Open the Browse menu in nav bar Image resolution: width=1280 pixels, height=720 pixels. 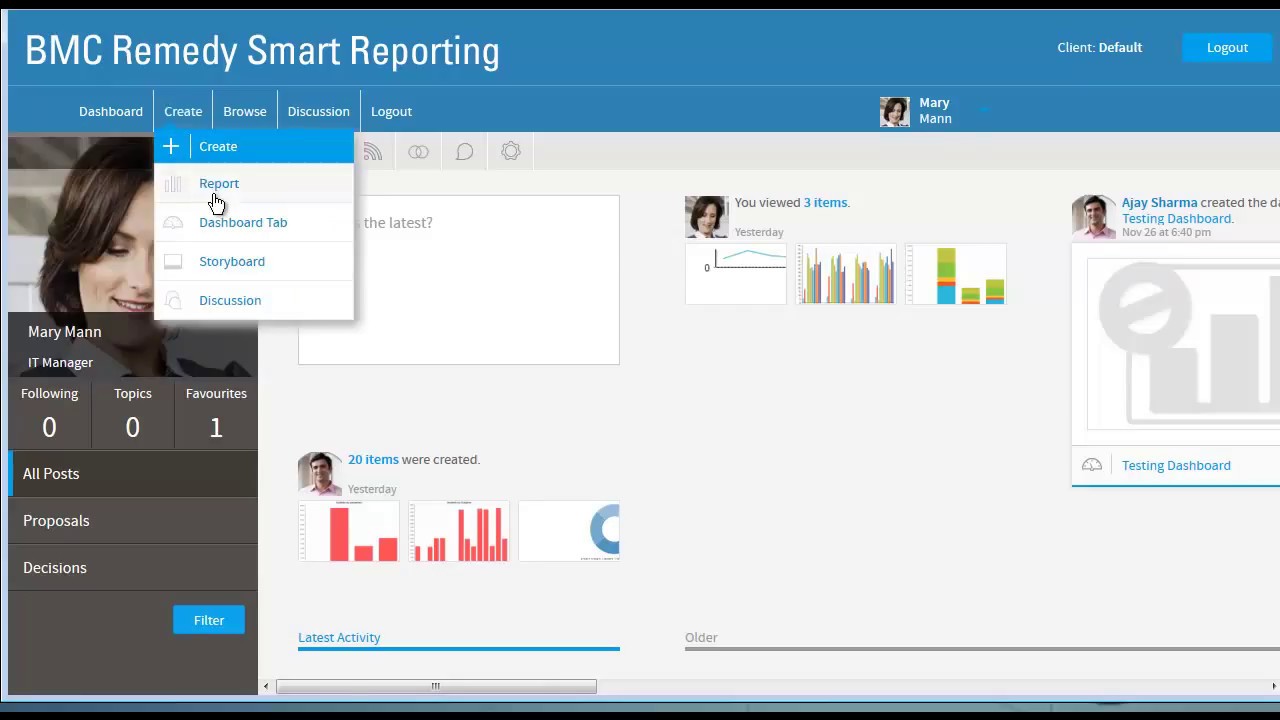click(245, 111)
